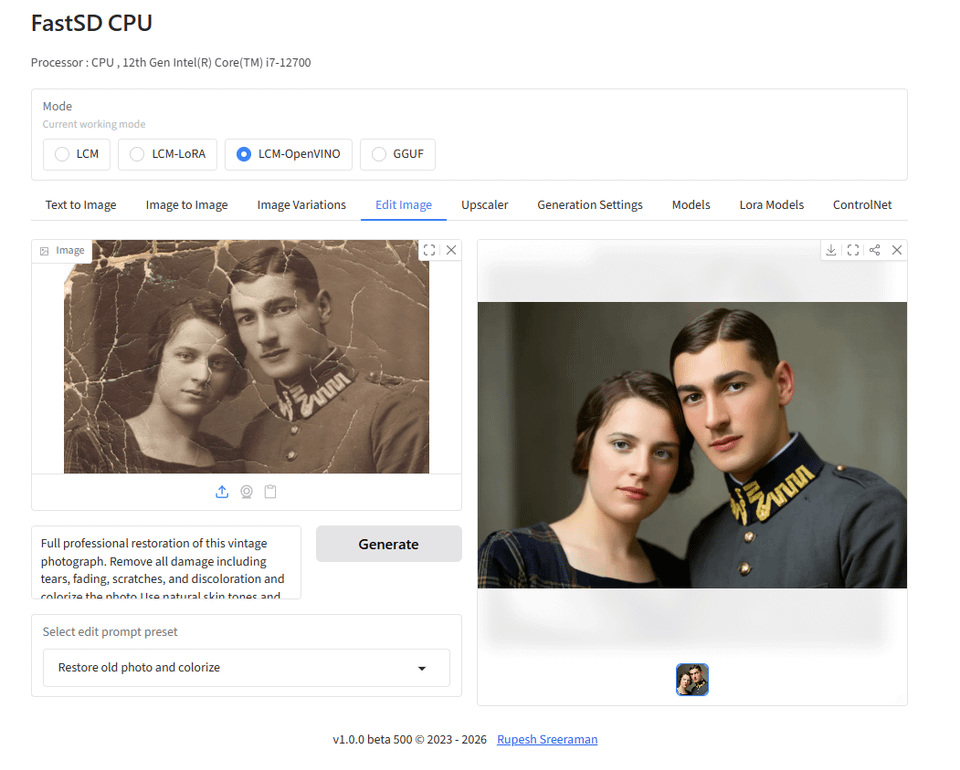The height and width of the screenshot is (770, 960).
Task: Click the paste from clipboard icon
Action: (270, 492)
